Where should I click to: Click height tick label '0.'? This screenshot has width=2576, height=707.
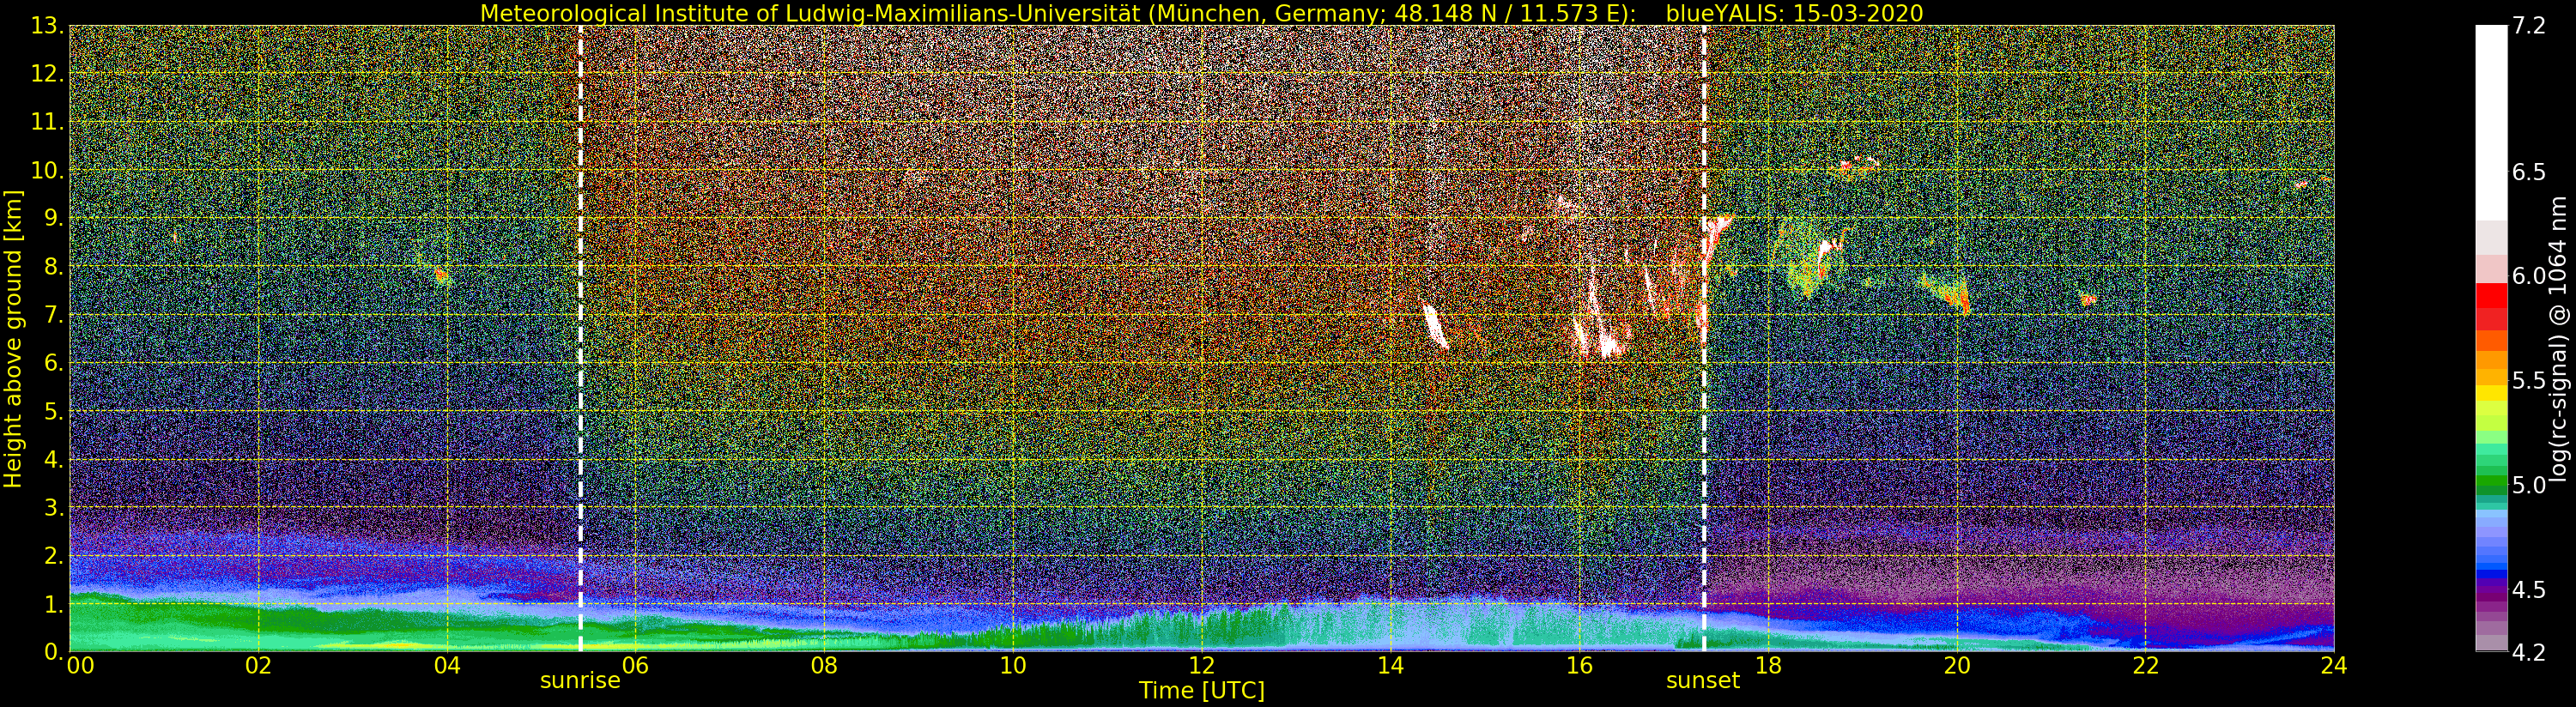point(54,652)
